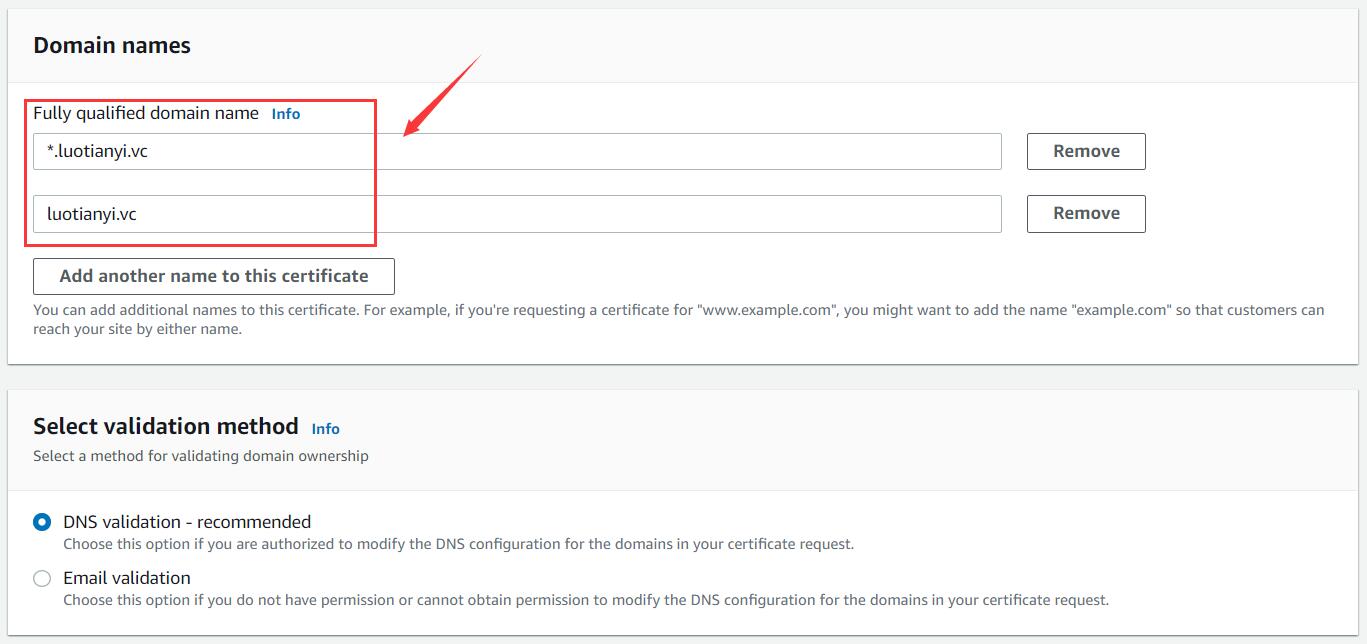This screenshot has height=644, width=1367.
Task: Select the Email validation radio button
Action: (x=42, y=578)
